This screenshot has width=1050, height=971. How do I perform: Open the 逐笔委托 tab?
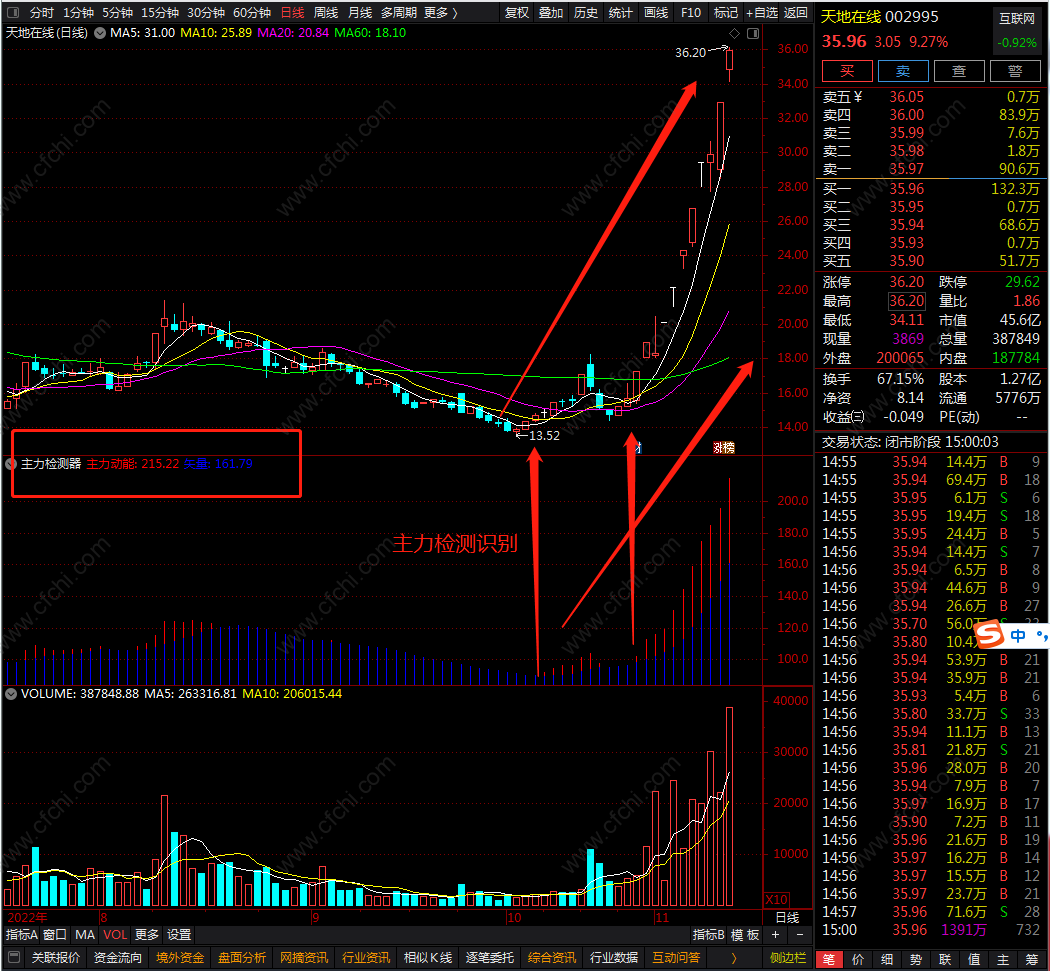(490, 958)
